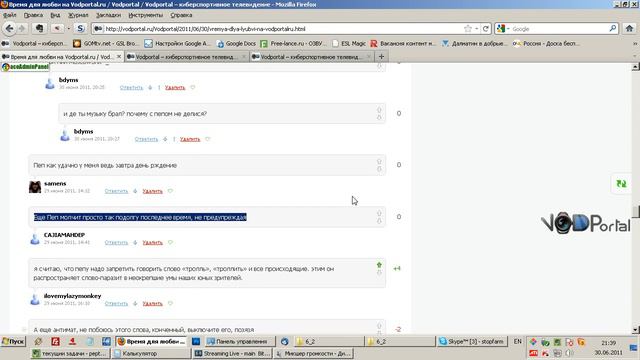Open the Правка menu

pyautogui.click(x=33, y=15)
